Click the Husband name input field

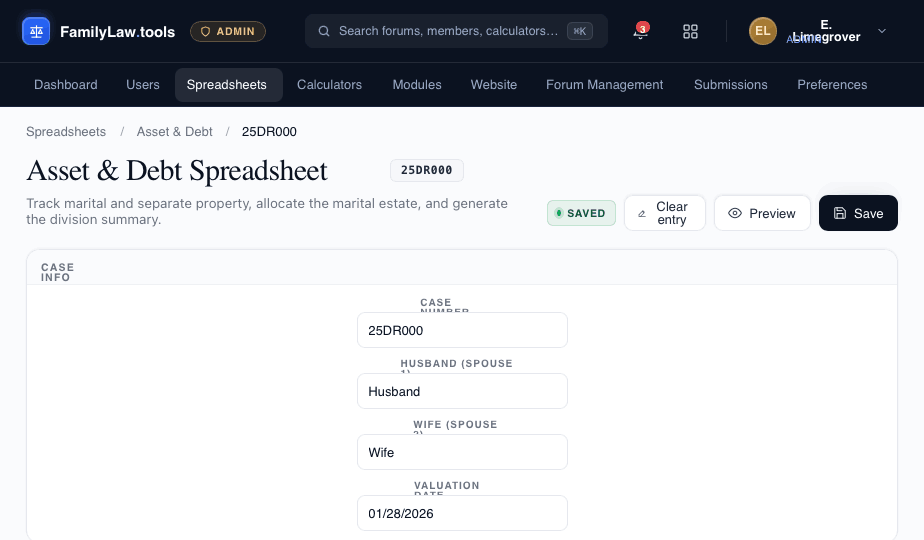coord(462,391)
